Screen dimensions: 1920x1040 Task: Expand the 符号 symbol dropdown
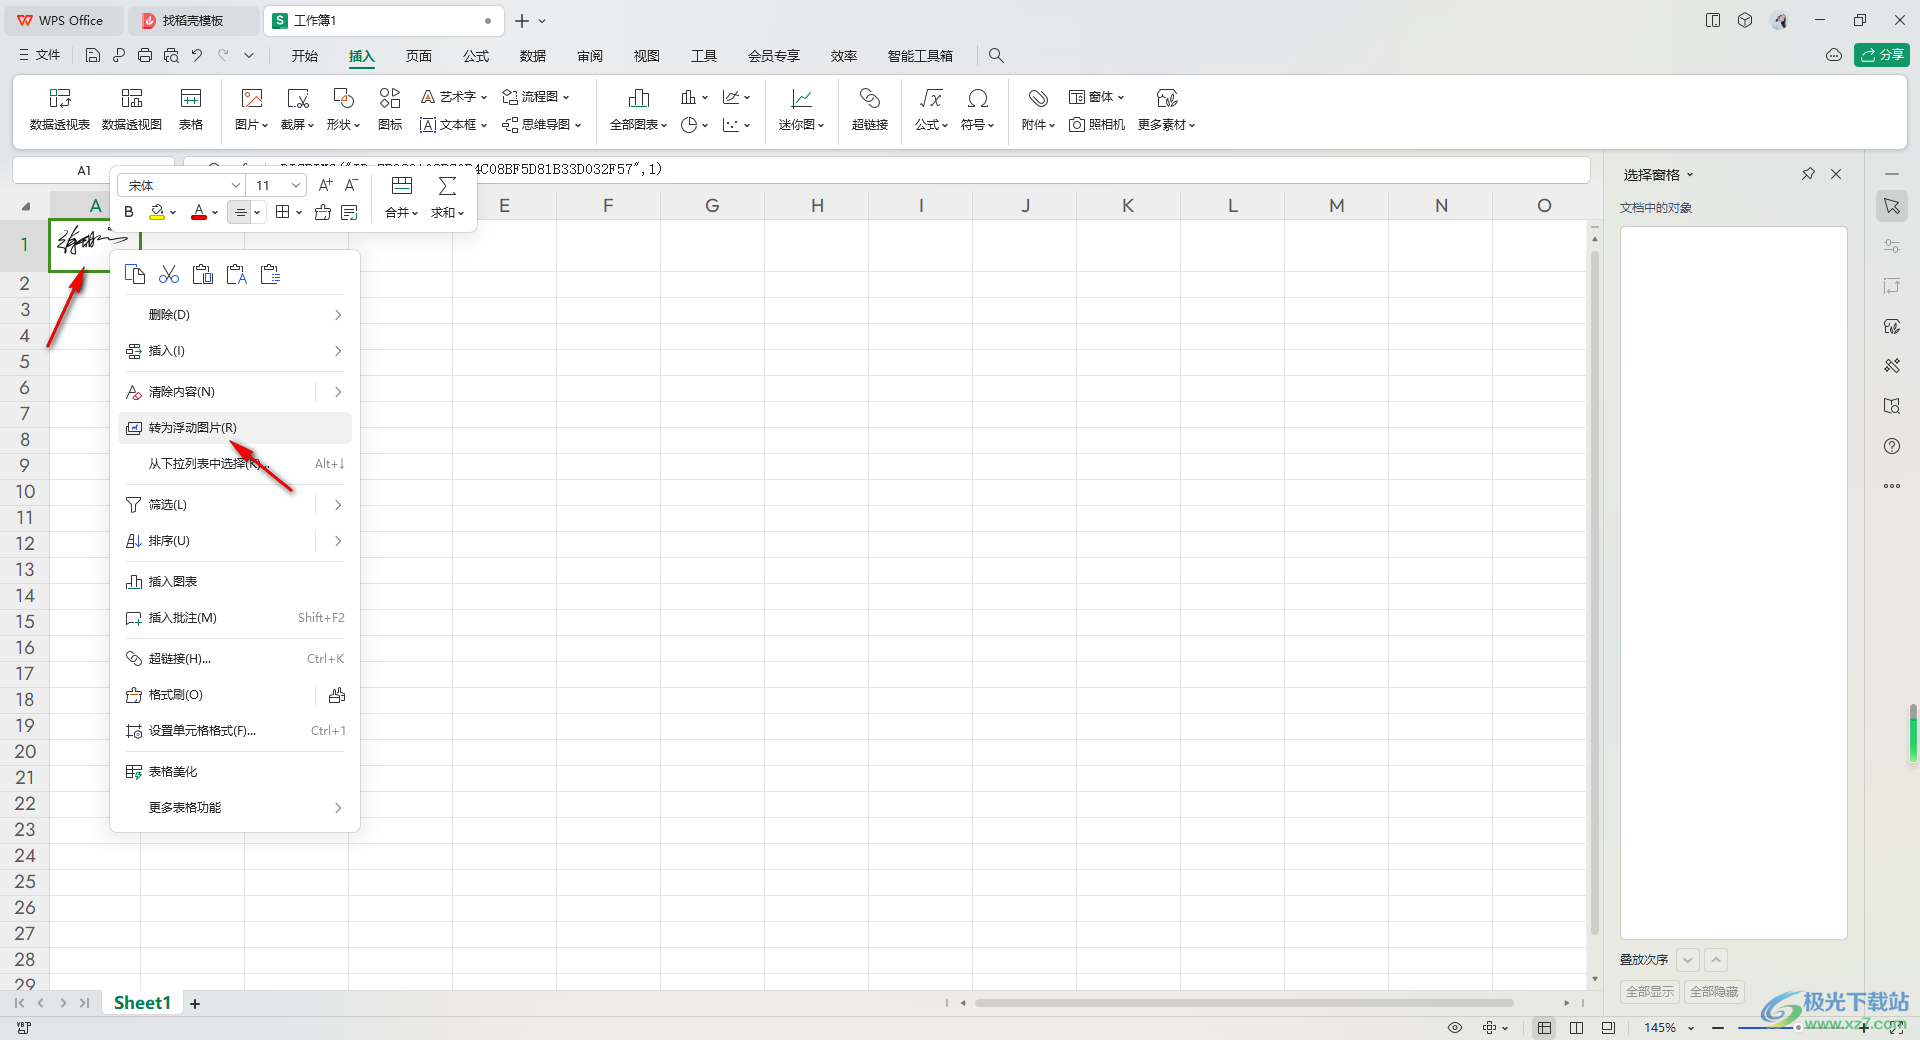coord(978,125)
